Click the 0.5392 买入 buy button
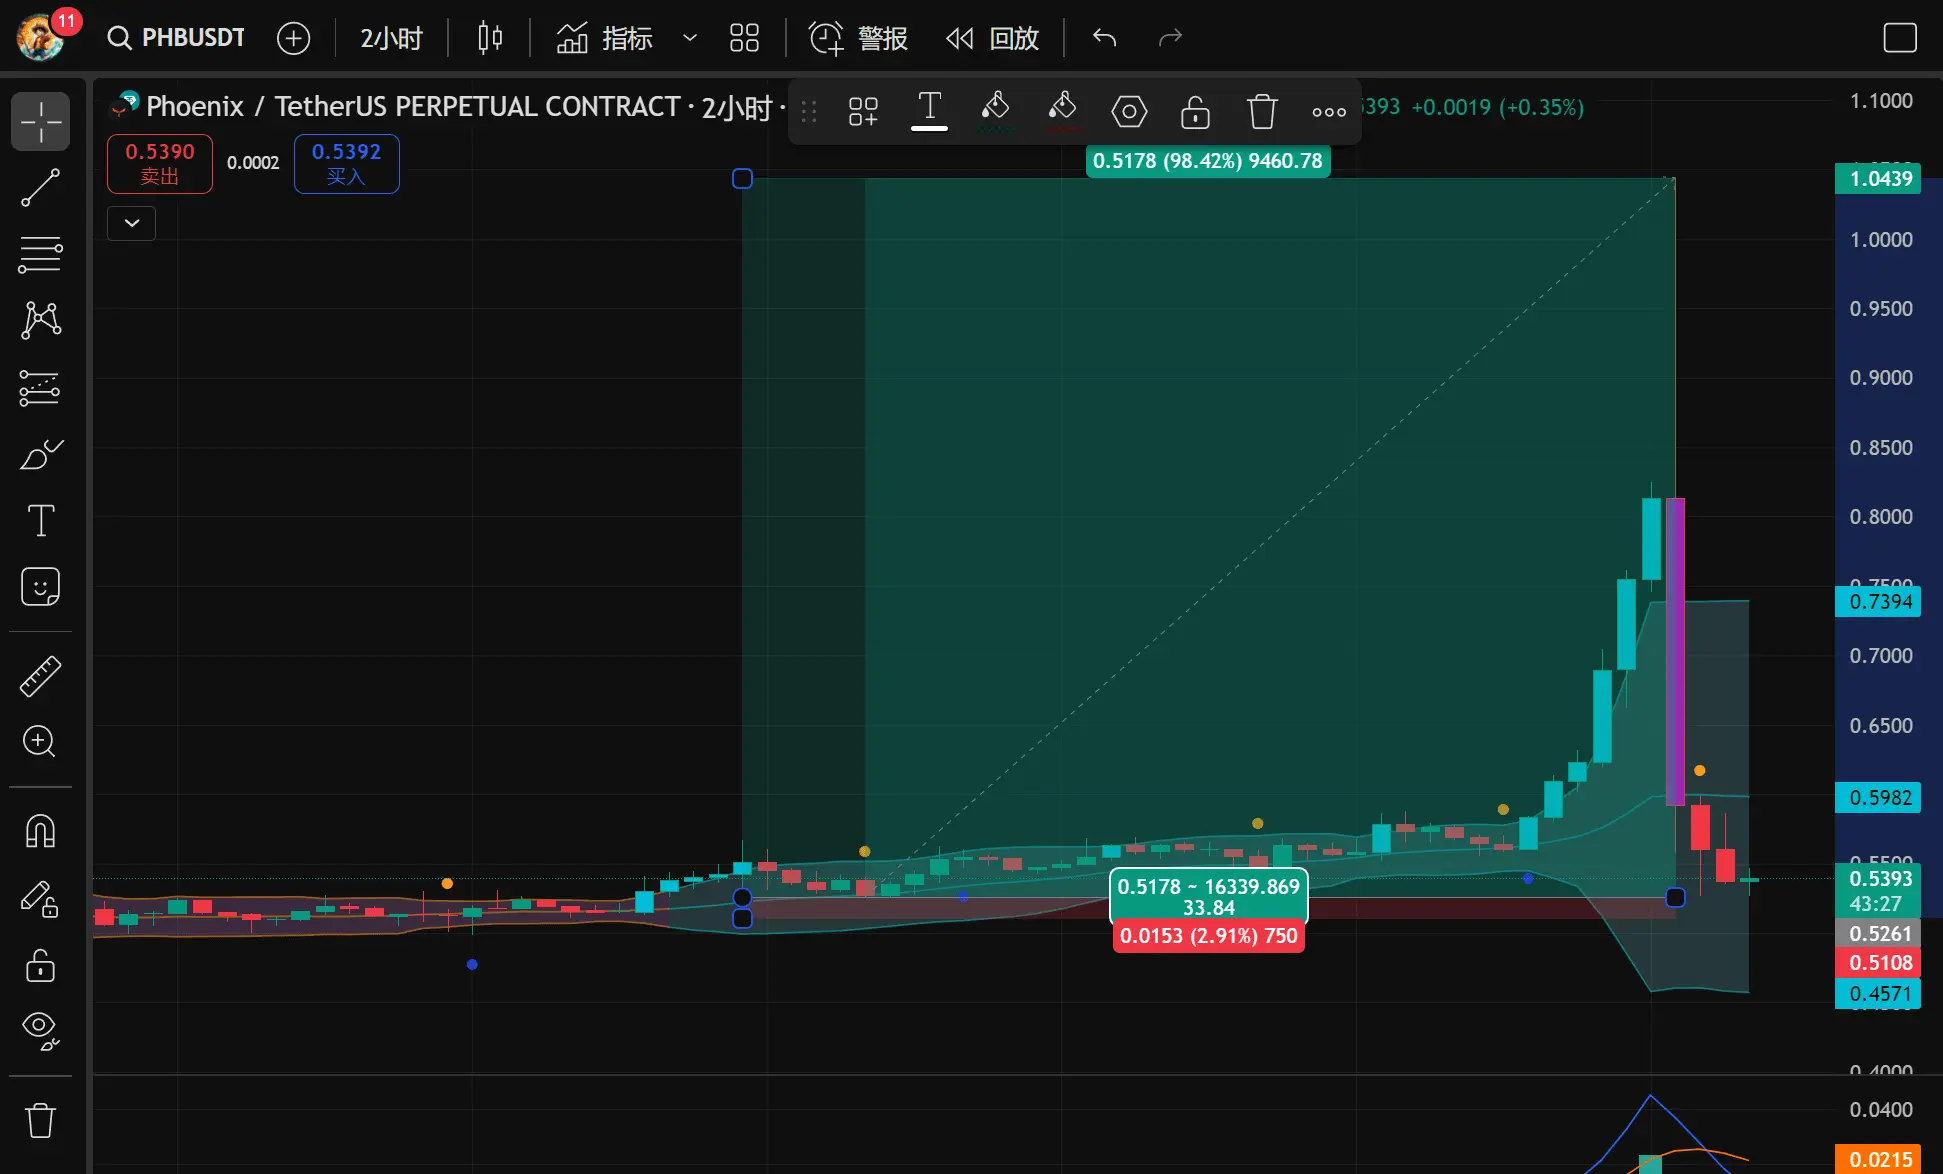 tap(346, 163)
